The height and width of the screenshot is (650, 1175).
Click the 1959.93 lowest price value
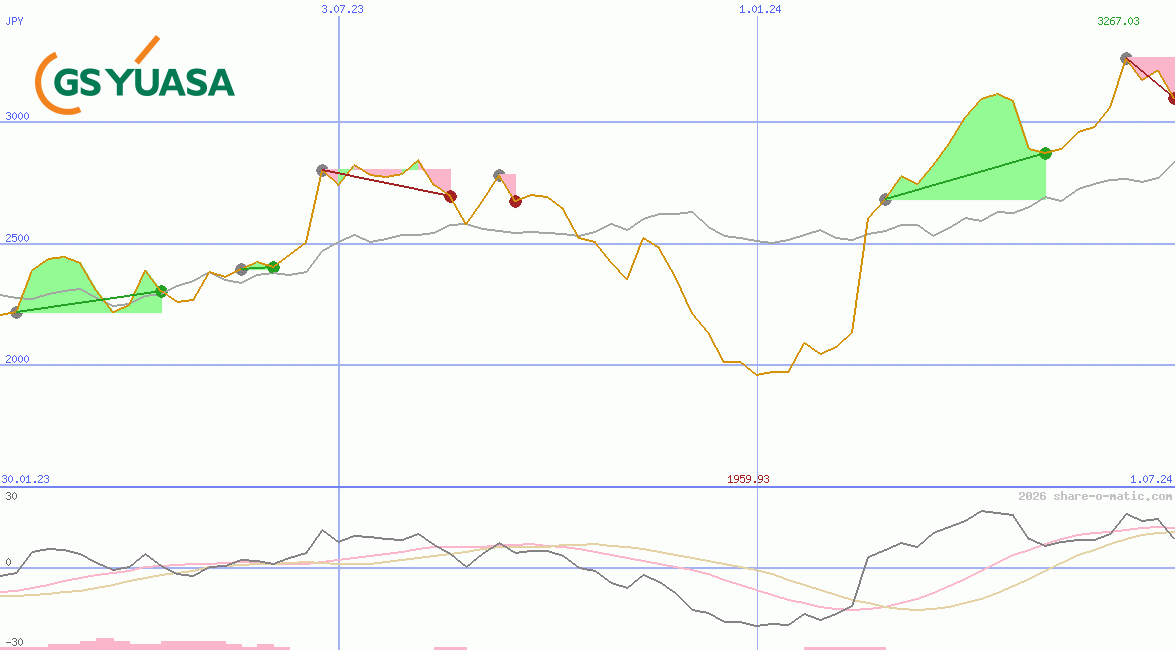[748, 479]
